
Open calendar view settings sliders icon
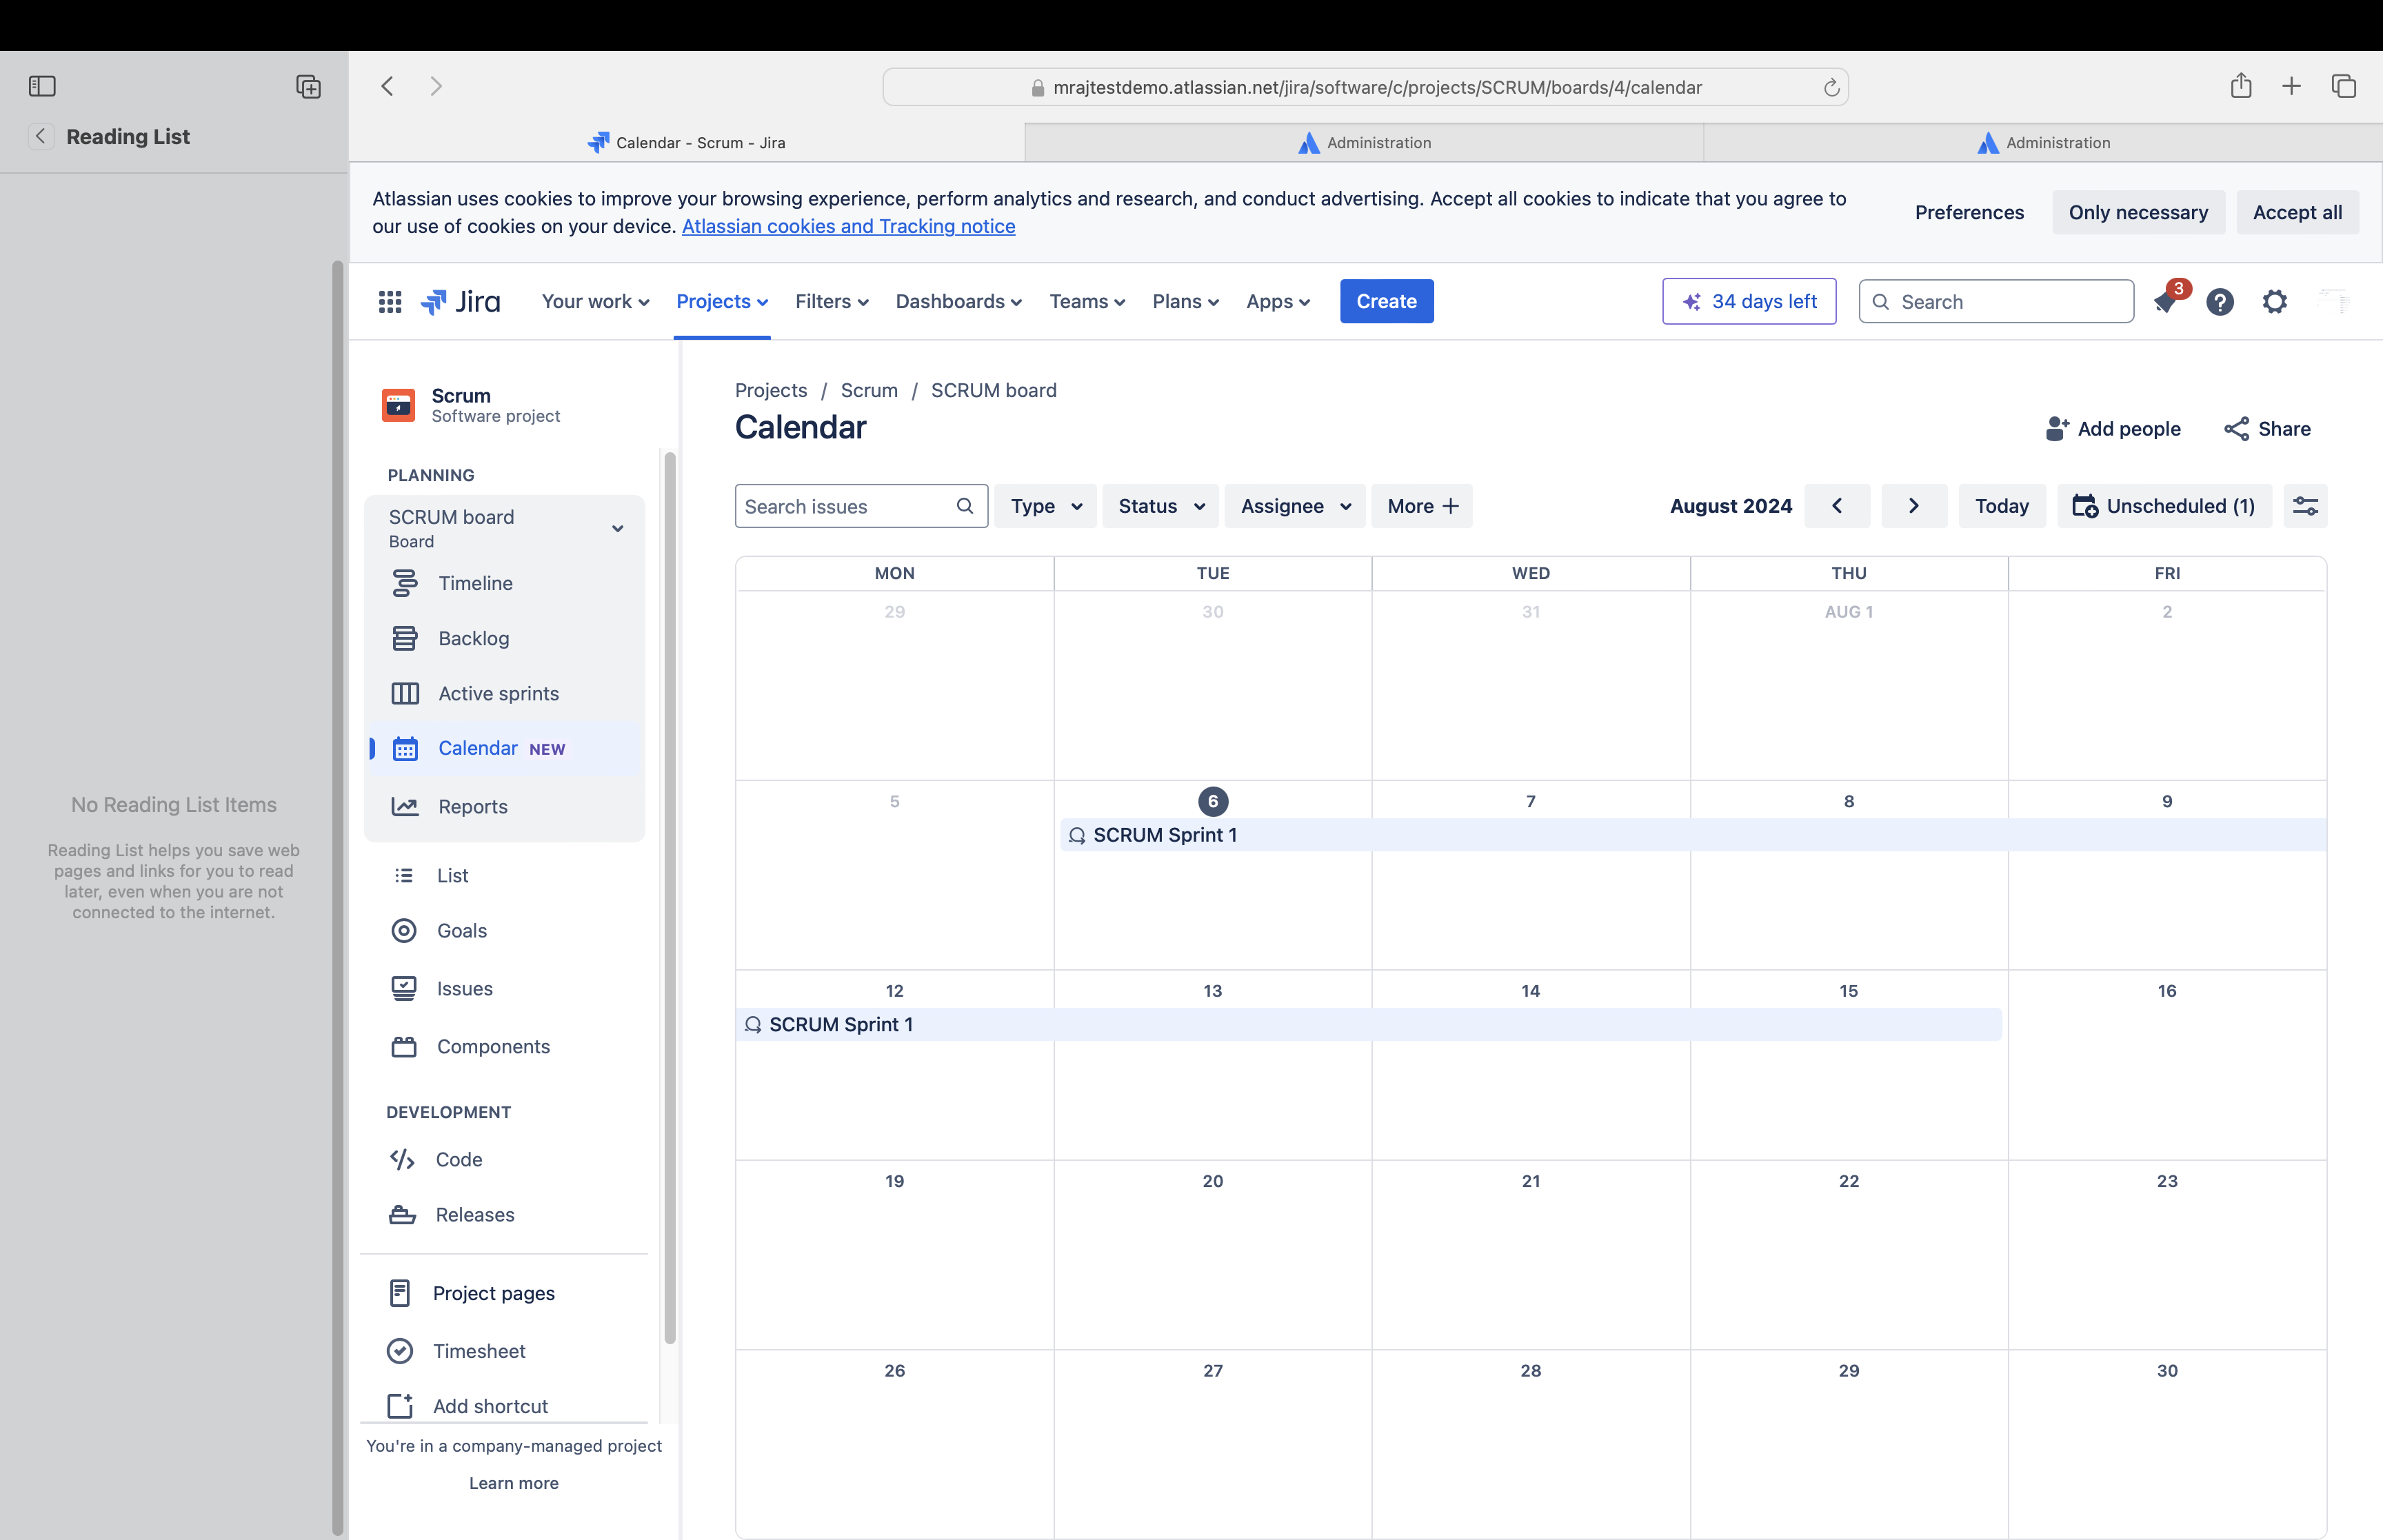pos(2306,506)
